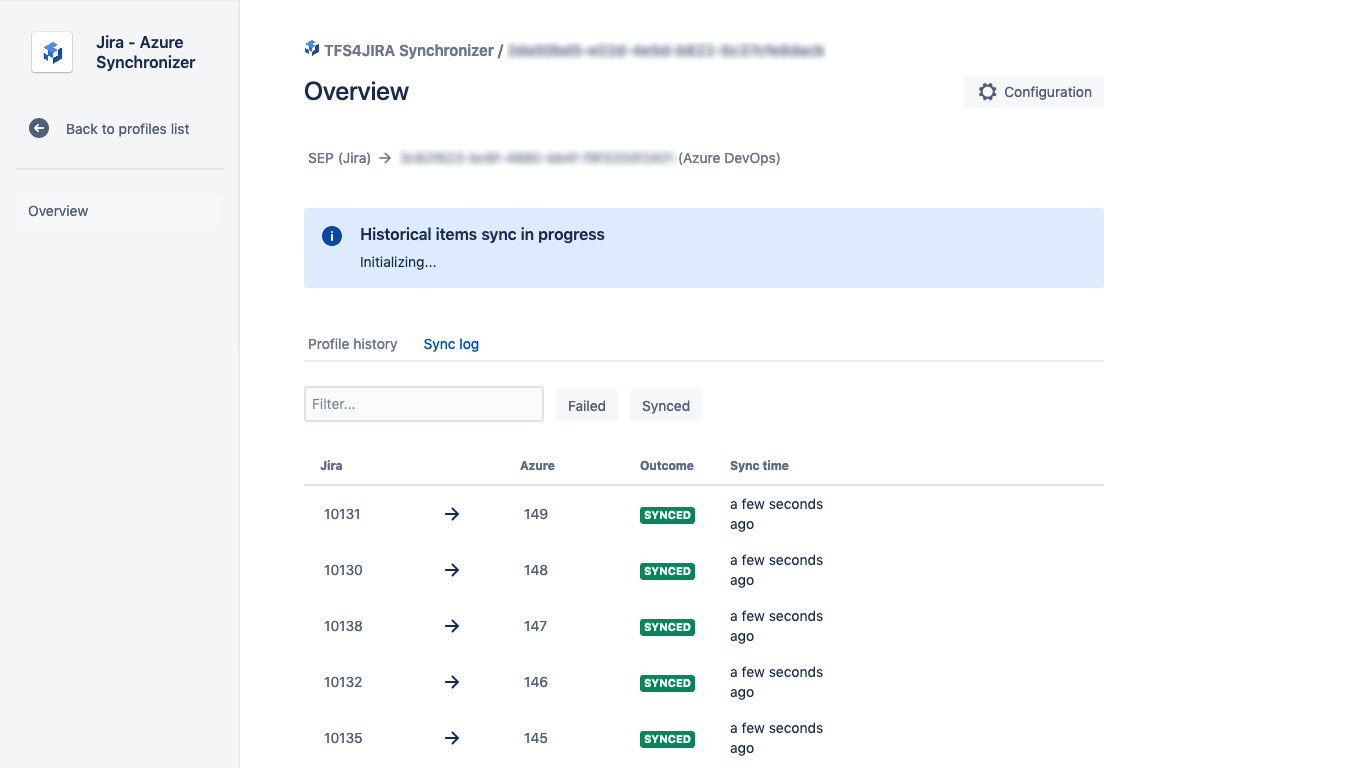
Task: Open the TFS4JIRA Synchronizer breadcrumb link
Action: [409, 50]
